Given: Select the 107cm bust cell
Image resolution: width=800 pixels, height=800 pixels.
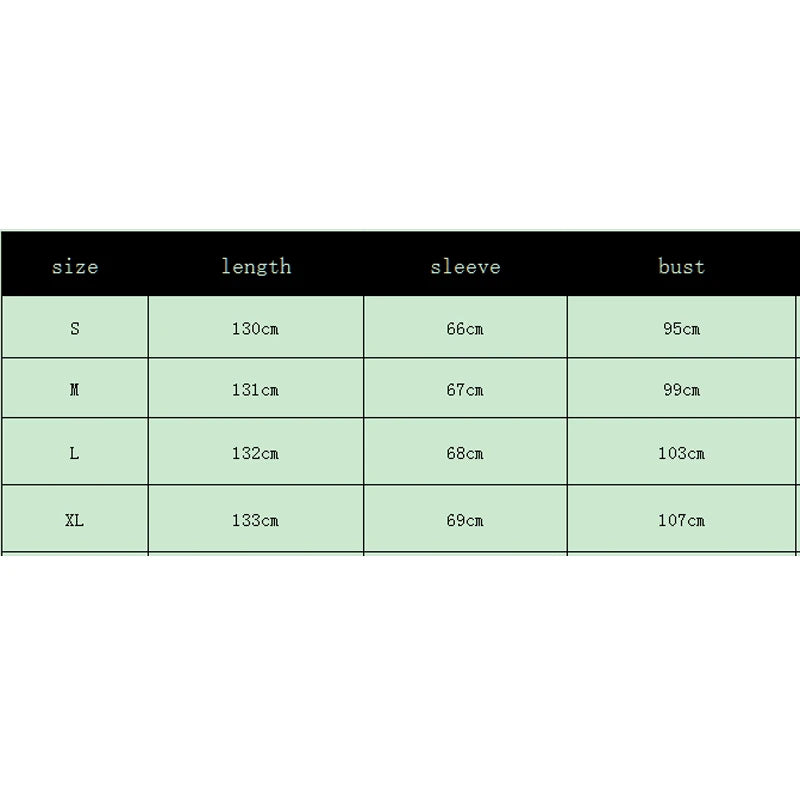Looking at the screenshot, I should coord(681,520).
